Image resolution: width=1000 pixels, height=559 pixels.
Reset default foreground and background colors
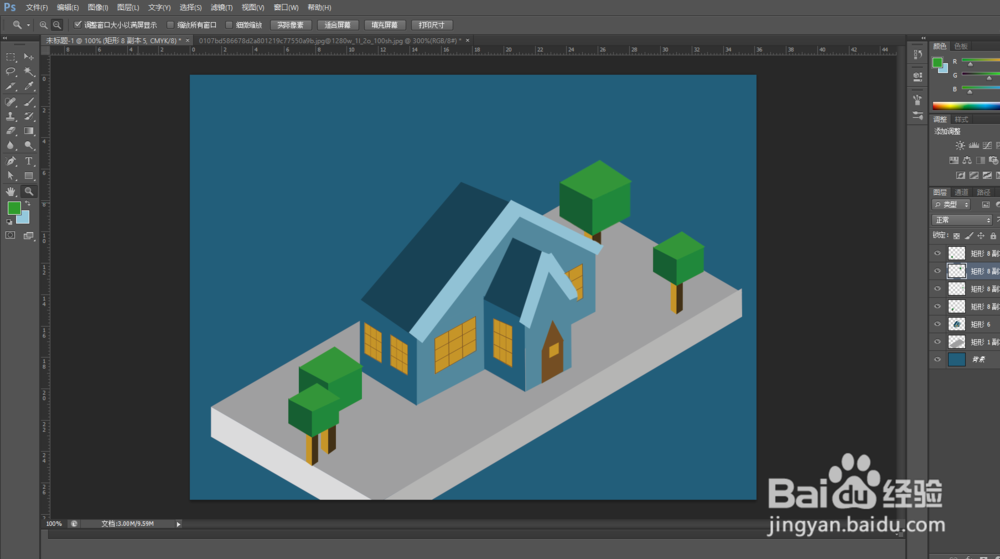(x=9, y=222)
